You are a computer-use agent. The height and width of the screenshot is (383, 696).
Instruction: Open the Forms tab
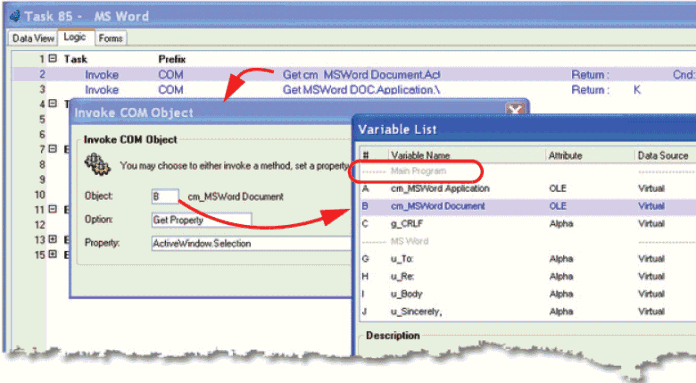111,39
